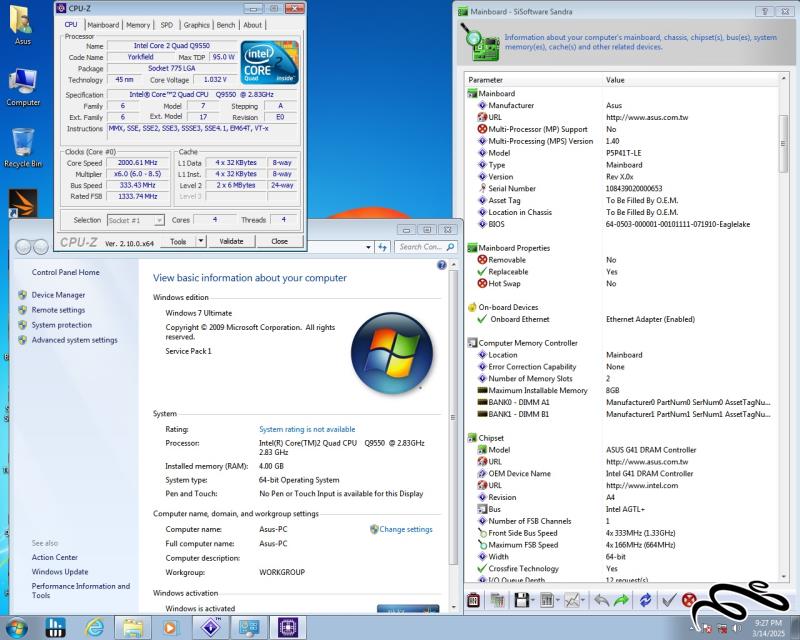
Task: Click the volume speaker icon in system tray
Action: tap(737, 628)
